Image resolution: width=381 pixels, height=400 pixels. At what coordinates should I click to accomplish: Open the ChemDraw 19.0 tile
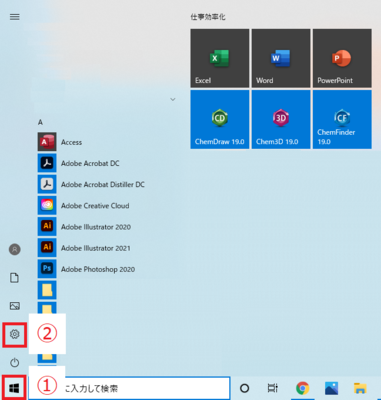pos(220,119)
